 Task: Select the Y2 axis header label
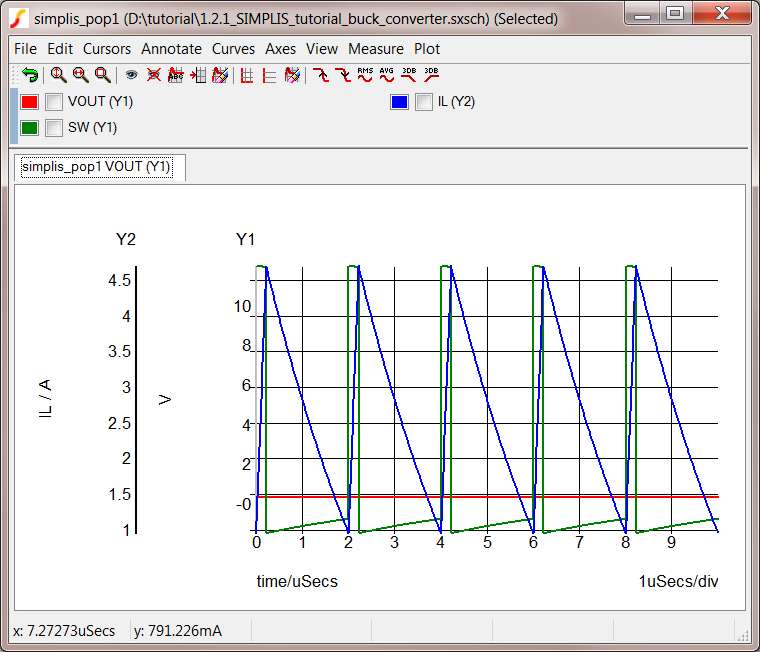click(126, 239)
